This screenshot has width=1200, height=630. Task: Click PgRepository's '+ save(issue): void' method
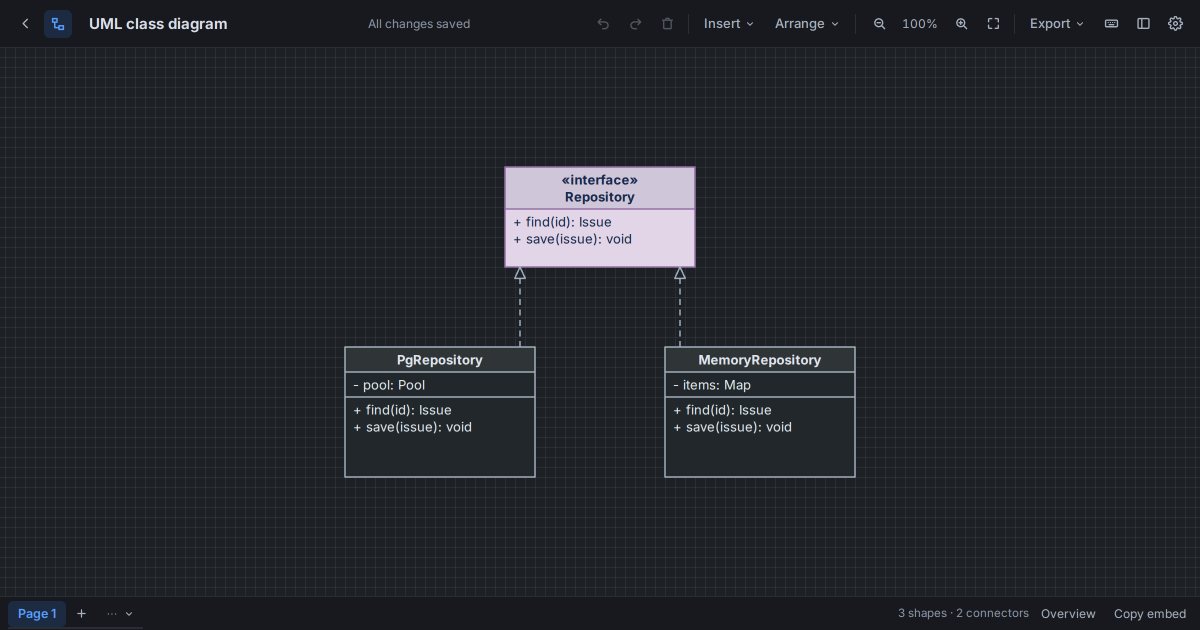click(412, 427)
